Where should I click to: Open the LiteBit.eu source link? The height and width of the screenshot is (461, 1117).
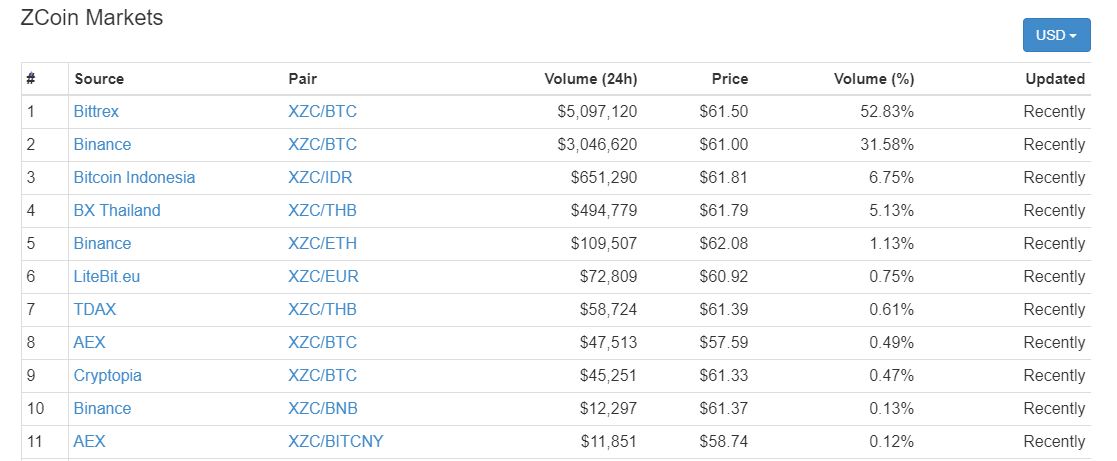[107, 276]
